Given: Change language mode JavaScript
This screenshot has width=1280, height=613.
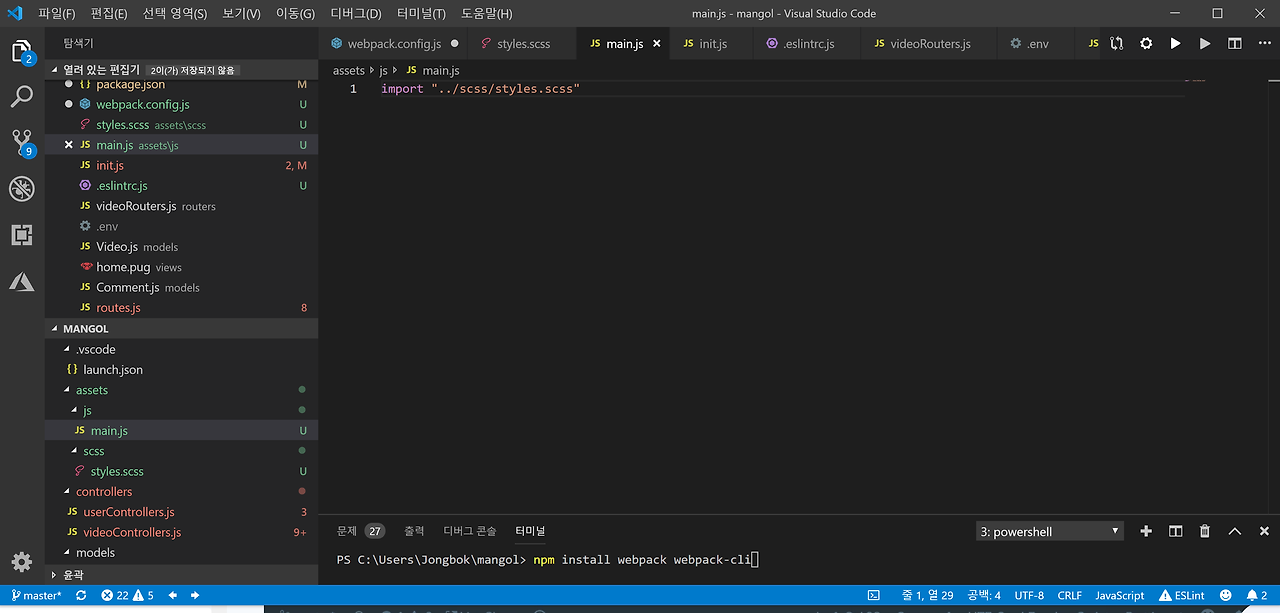Looking at the screenshot, I should (1119, 596).
